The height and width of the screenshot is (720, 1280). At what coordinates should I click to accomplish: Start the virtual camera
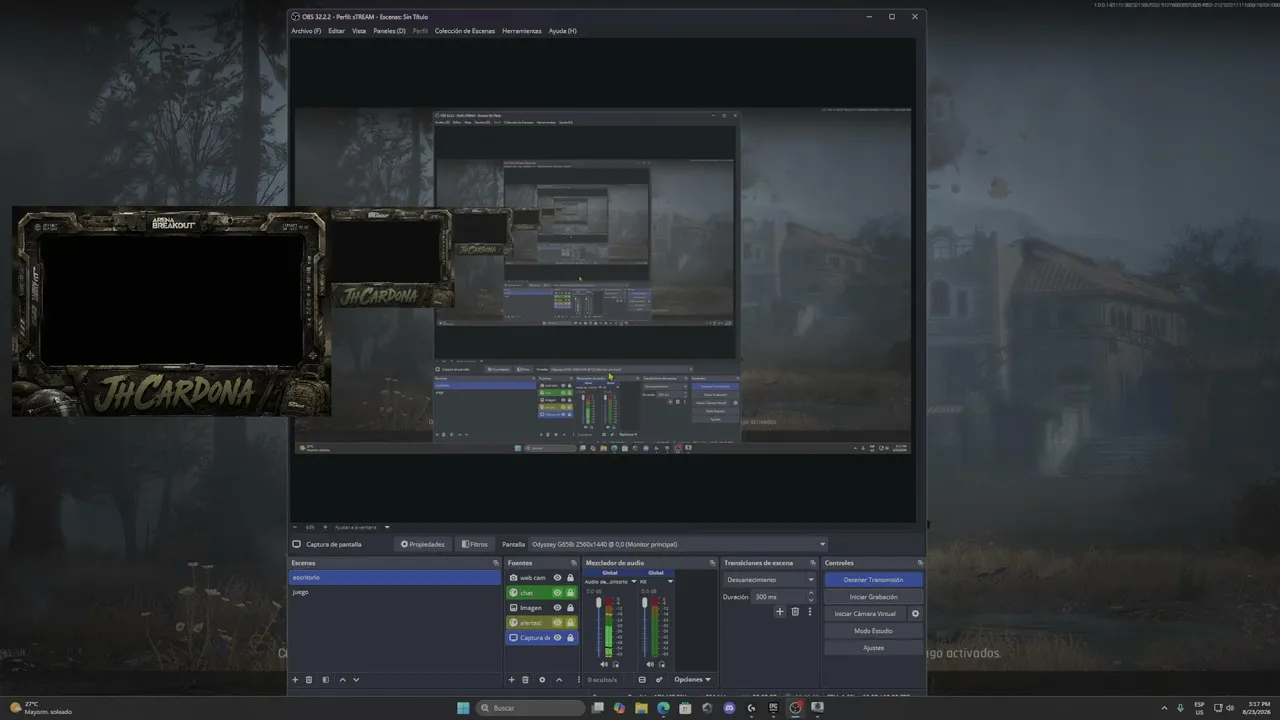(x=865, y=614)
